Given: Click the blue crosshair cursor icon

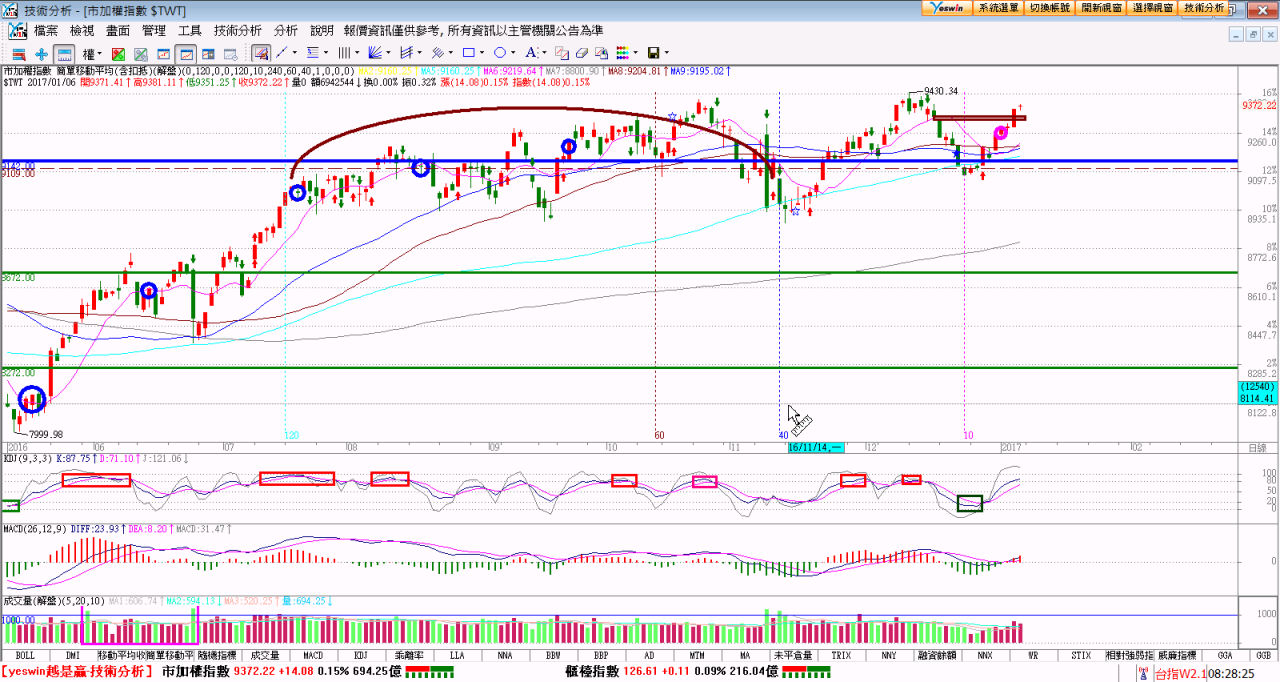Looking at the screenshot, I should tap(41, 53).
